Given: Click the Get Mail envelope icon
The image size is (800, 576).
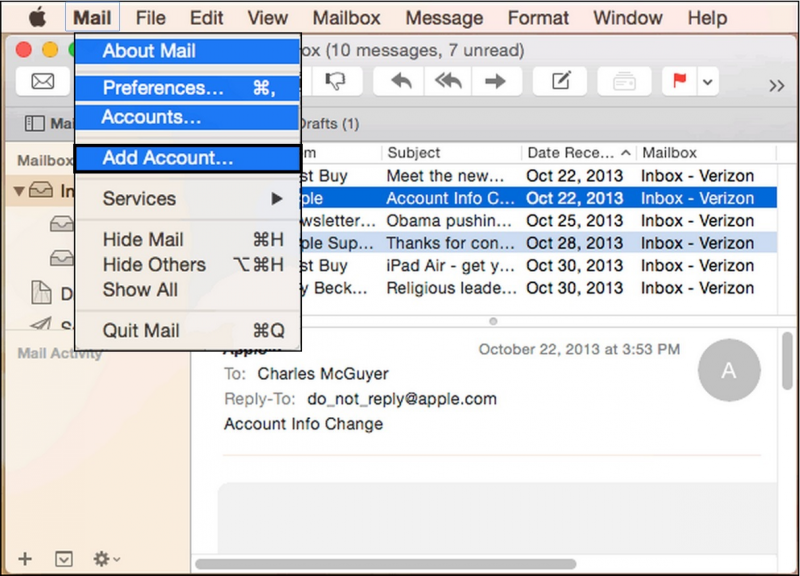Looking at the screenshot, I should 43,81.
